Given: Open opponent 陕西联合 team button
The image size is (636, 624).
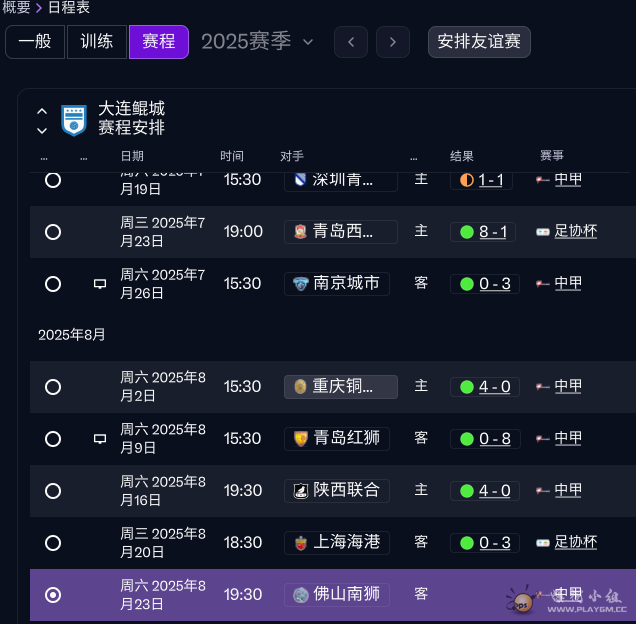Looking at the screenshot, I should (x=337, y=491).
